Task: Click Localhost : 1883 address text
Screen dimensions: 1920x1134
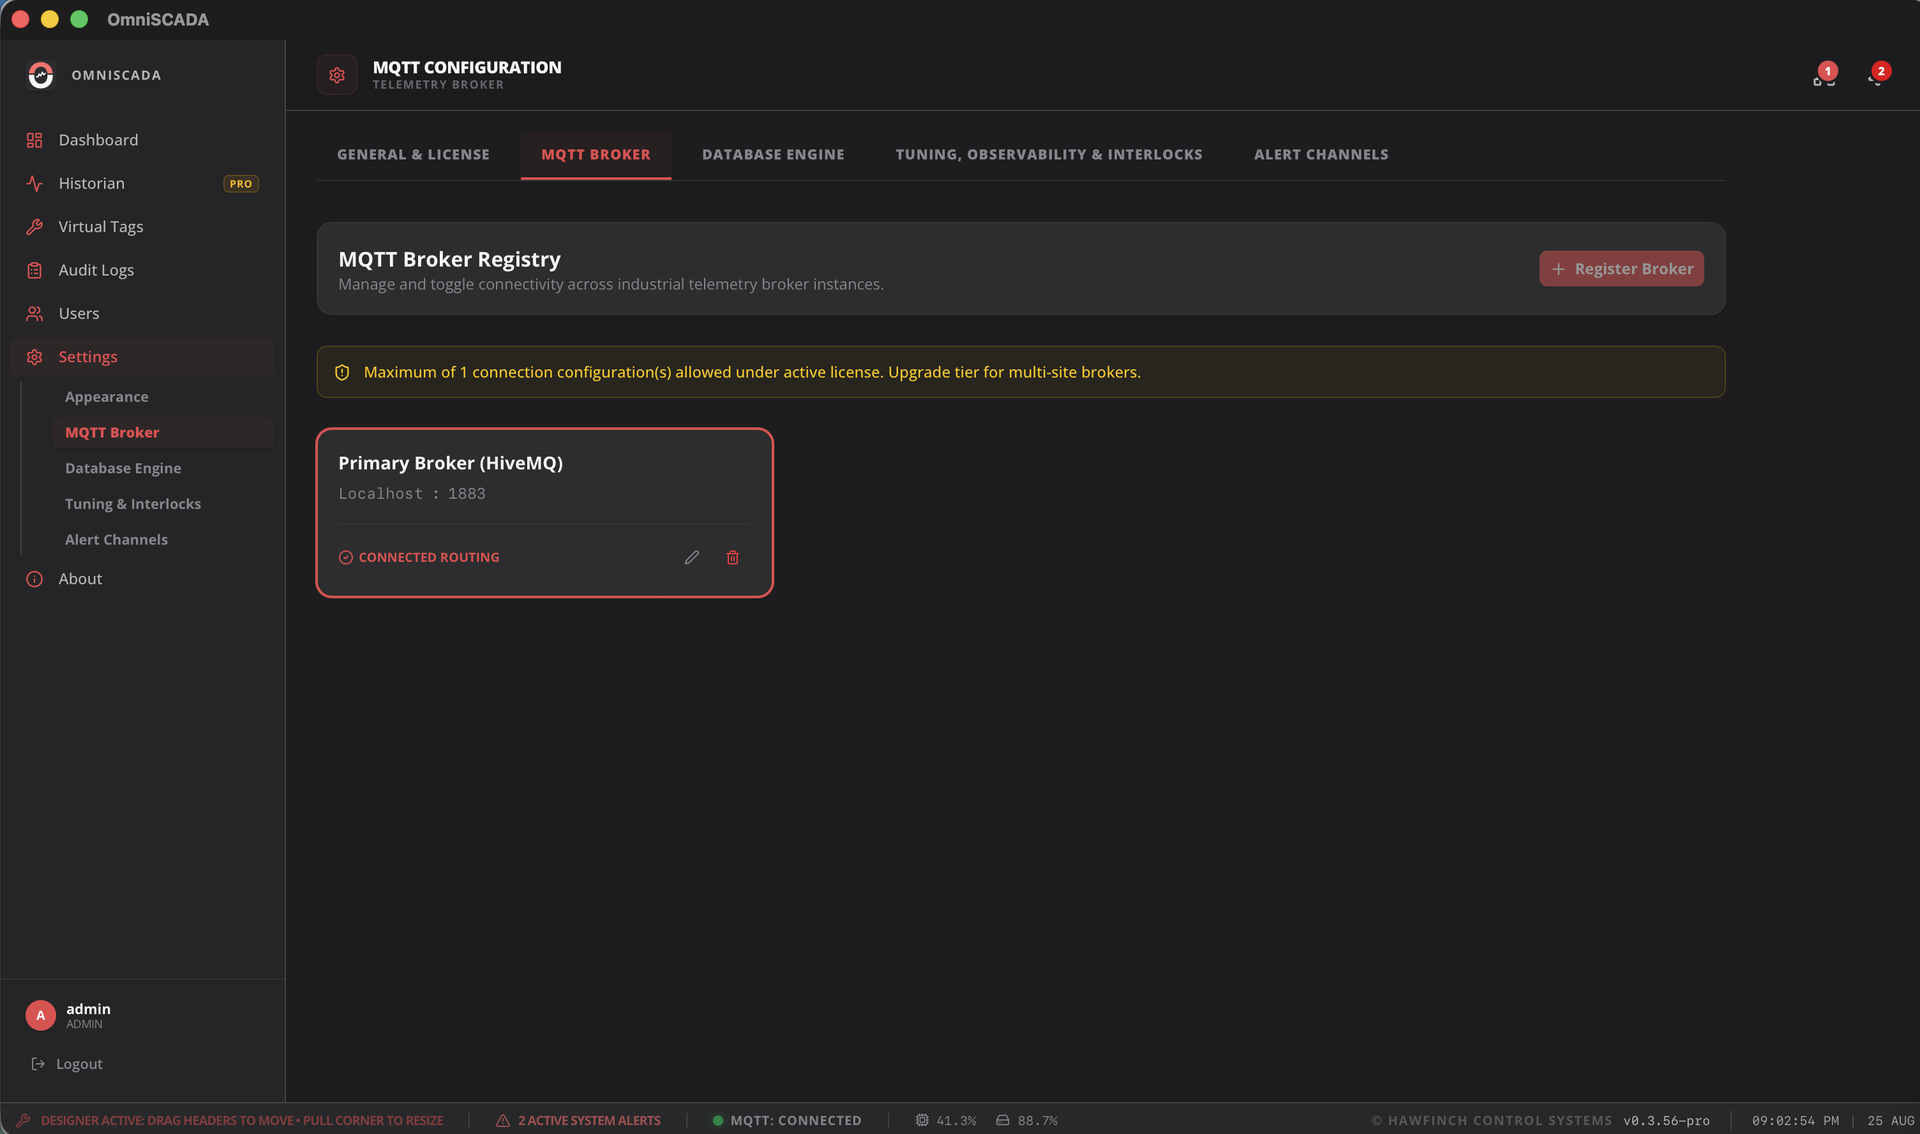Action: point(412,494)
